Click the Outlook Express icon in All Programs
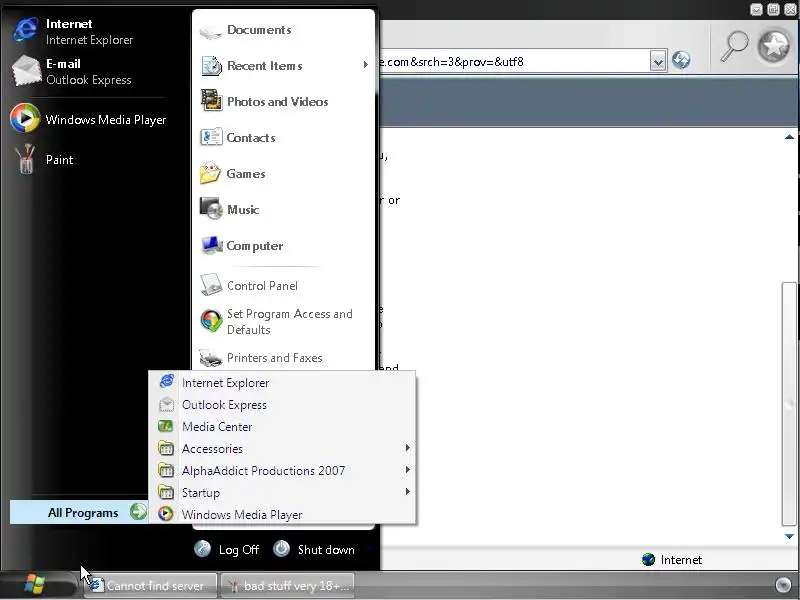 166,404
